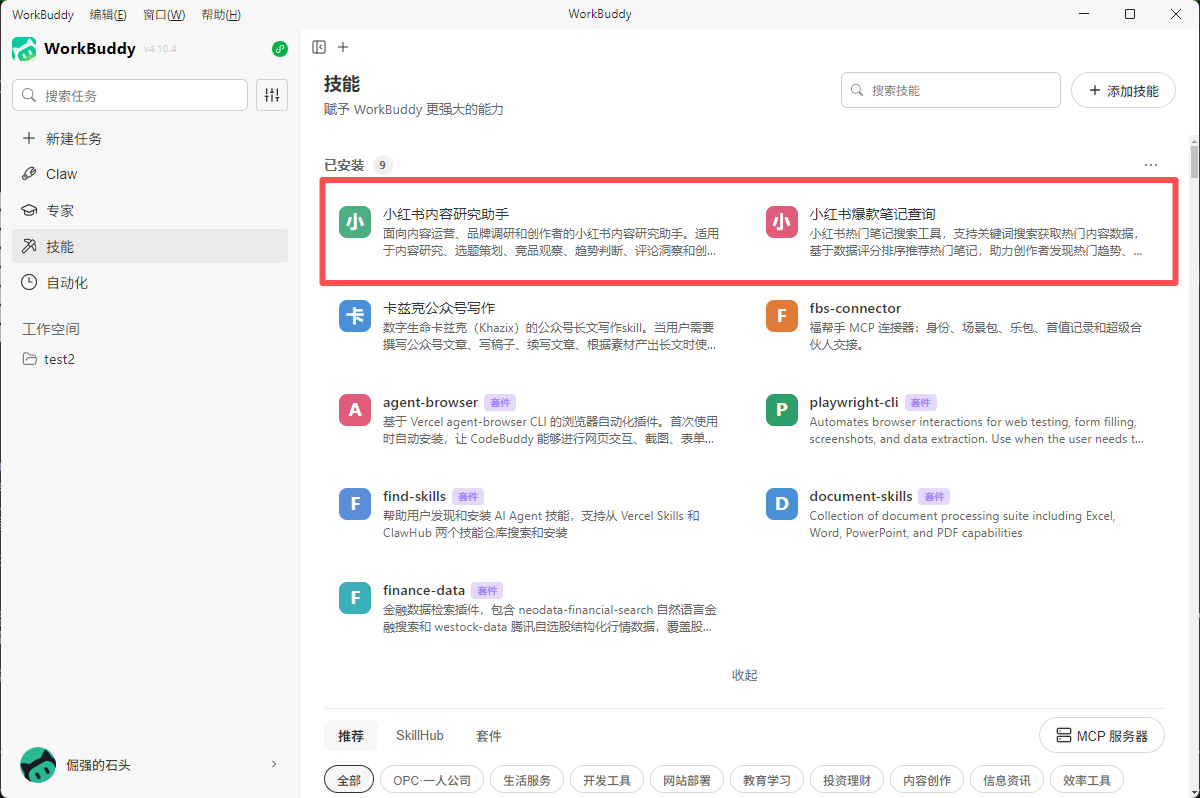The height and width of the screenshot is (798, 1200).
Task: Select the 生活服务 category filter
Action: point(527,780)
